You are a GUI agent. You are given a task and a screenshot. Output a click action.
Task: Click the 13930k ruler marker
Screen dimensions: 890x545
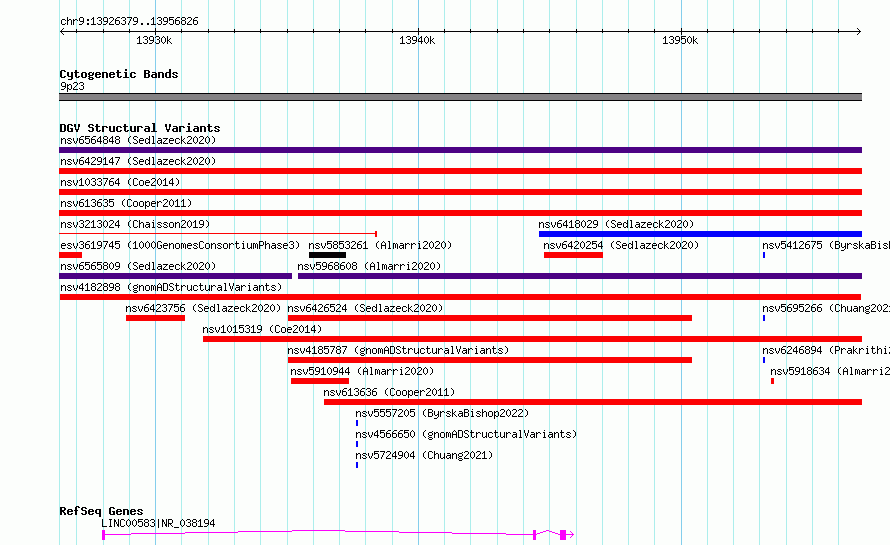point(154,40)
